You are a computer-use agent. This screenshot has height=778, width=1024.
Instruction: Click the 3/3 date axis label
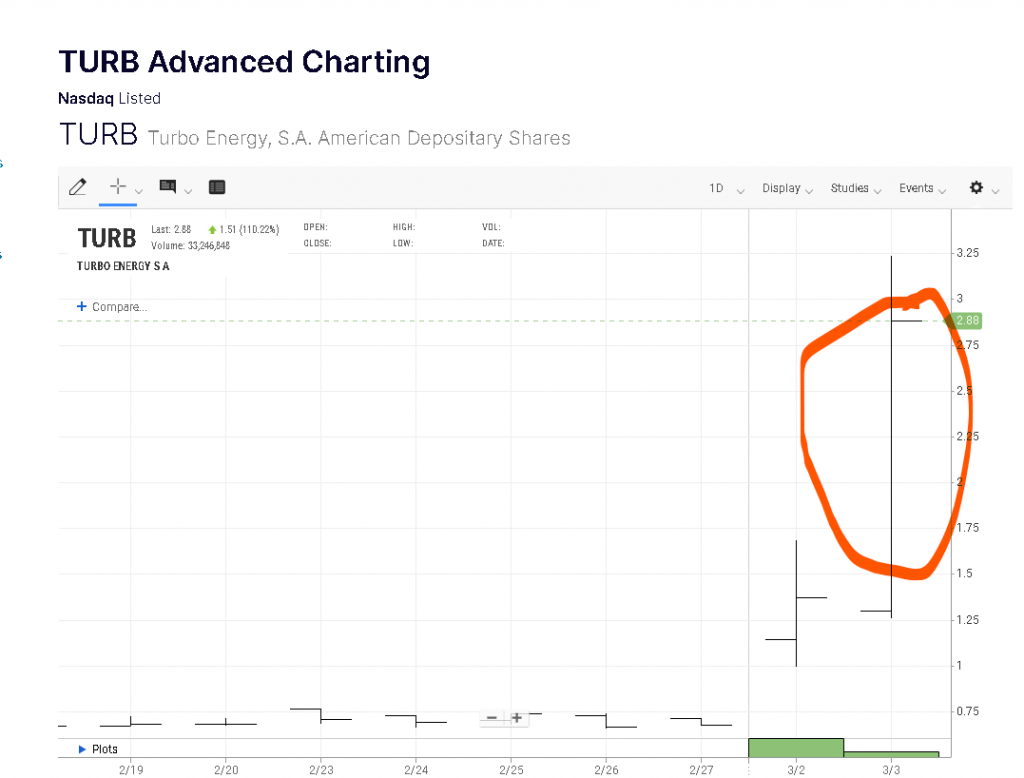[891, 770]
